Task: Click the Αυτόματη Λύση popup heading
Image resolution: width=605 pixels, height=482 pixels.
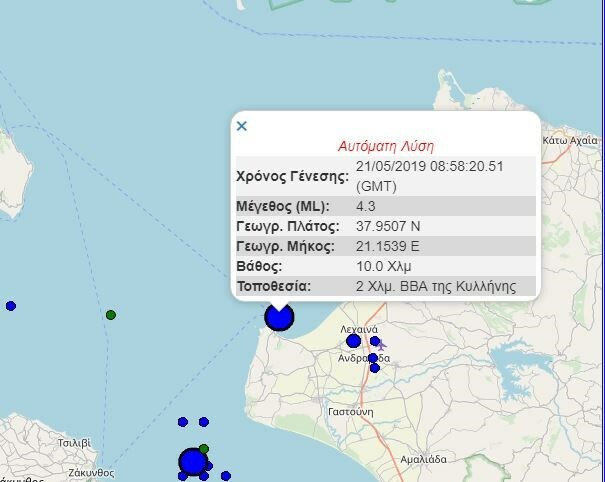Action: click(x=385, y=145)
